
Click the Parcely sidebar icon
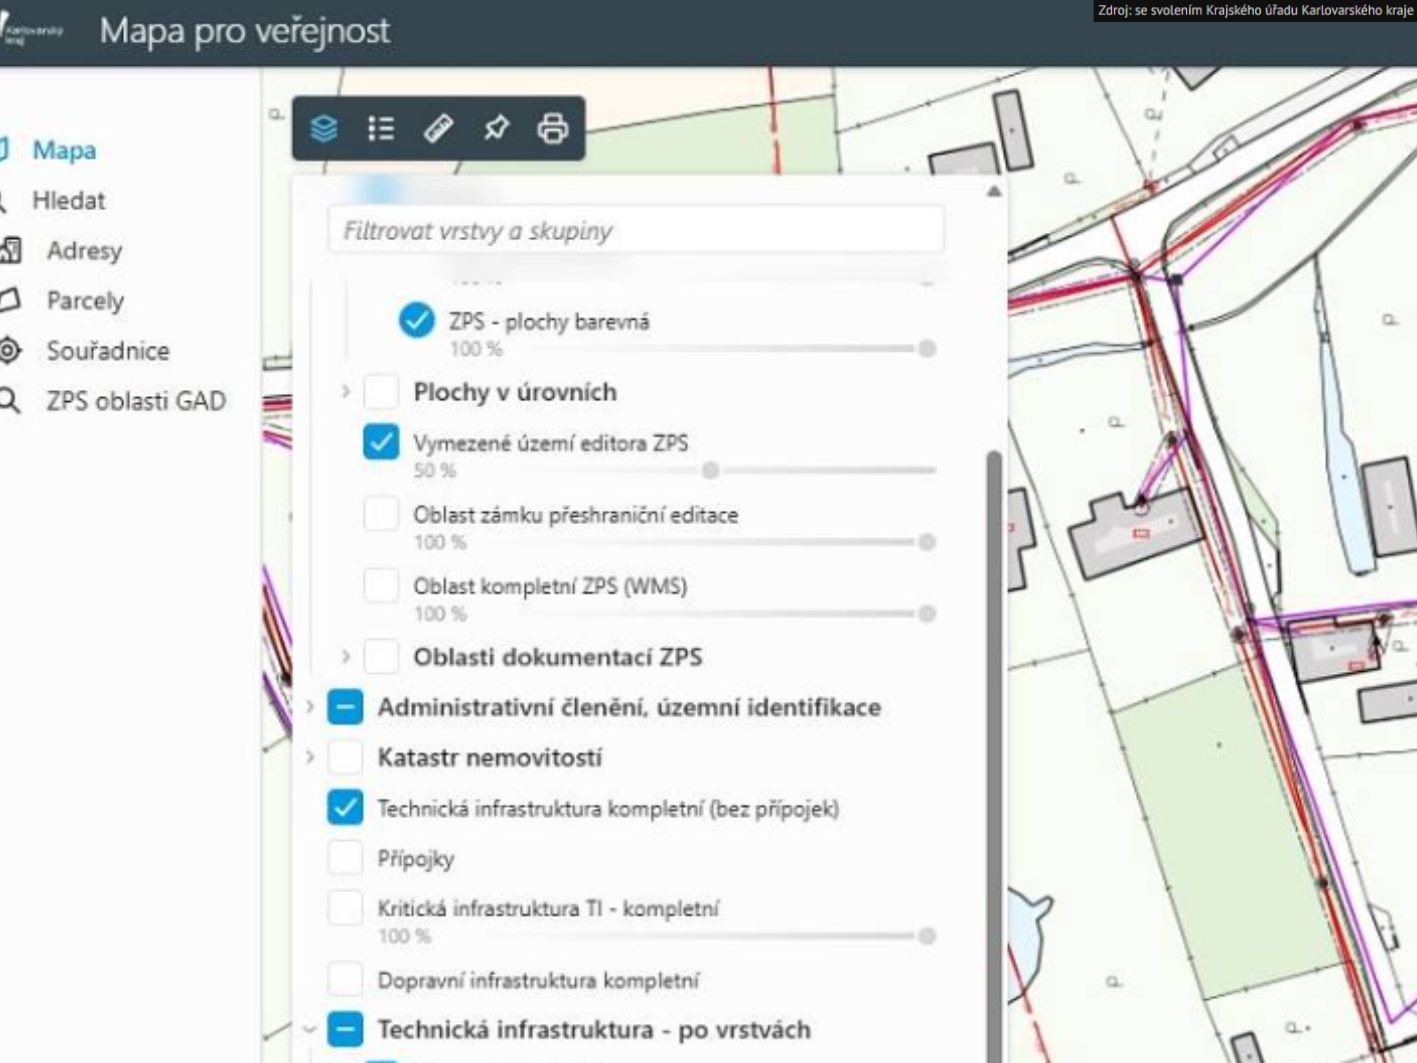pyautogui.click(x=10, y=300)
